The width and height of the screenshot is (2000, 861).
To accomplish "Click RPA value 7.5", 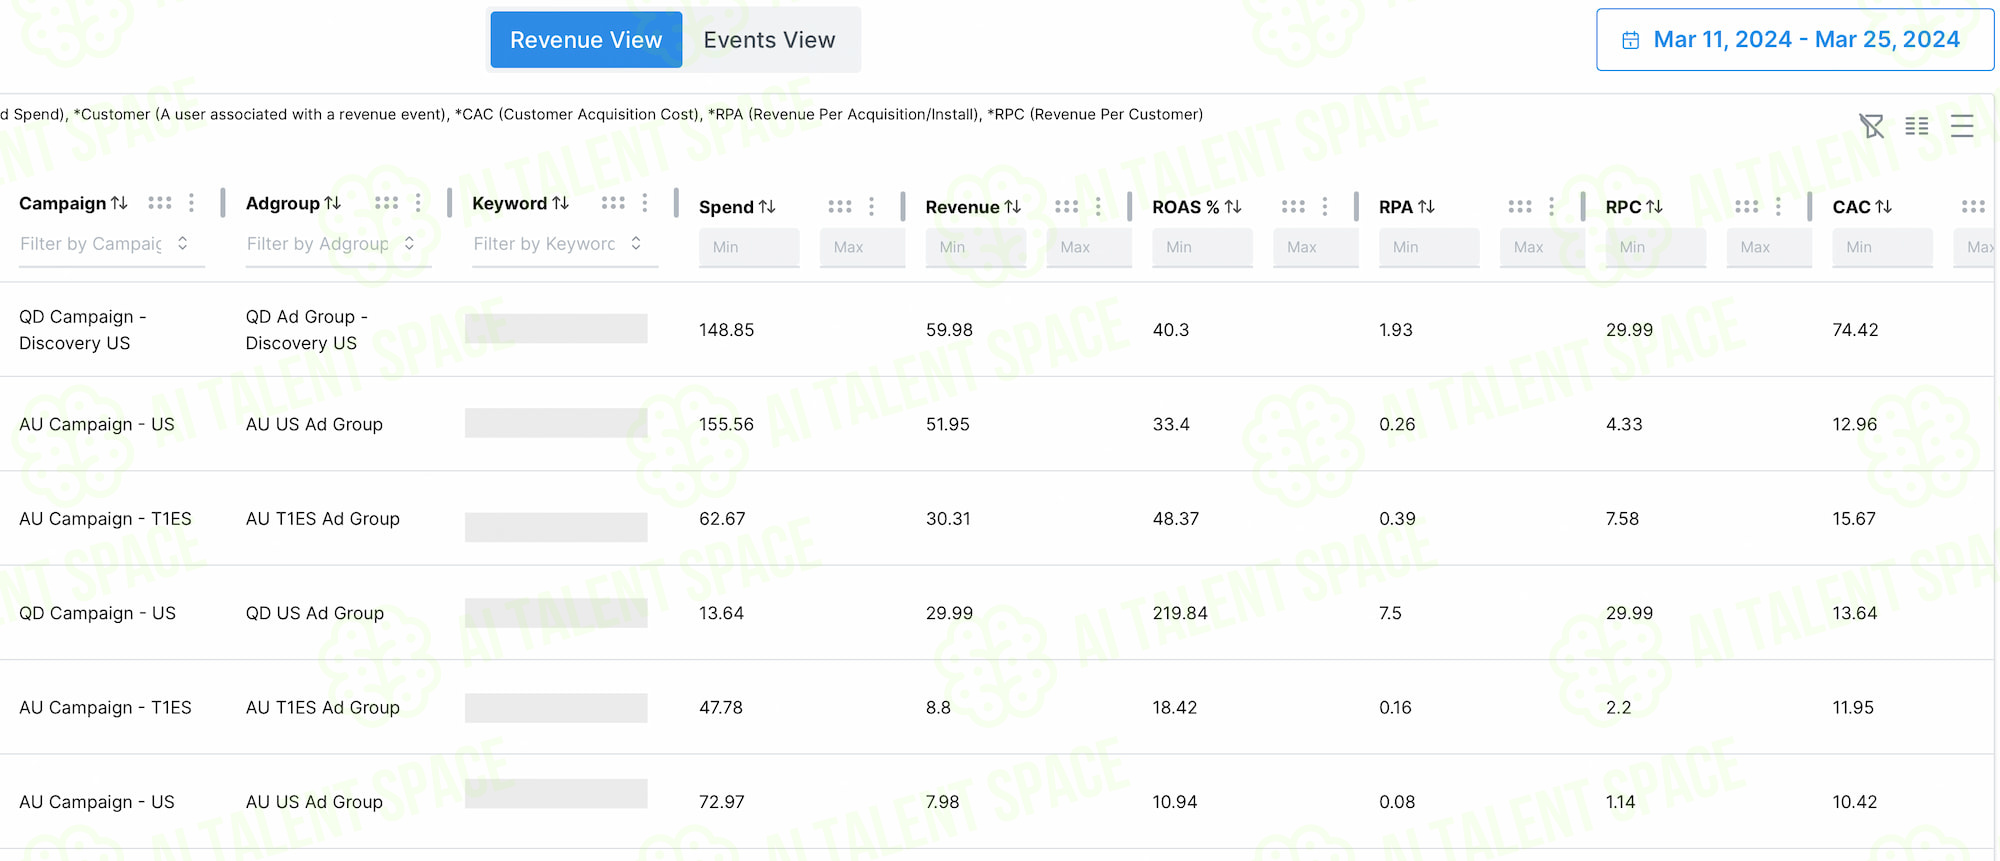I will (1390, 613).
